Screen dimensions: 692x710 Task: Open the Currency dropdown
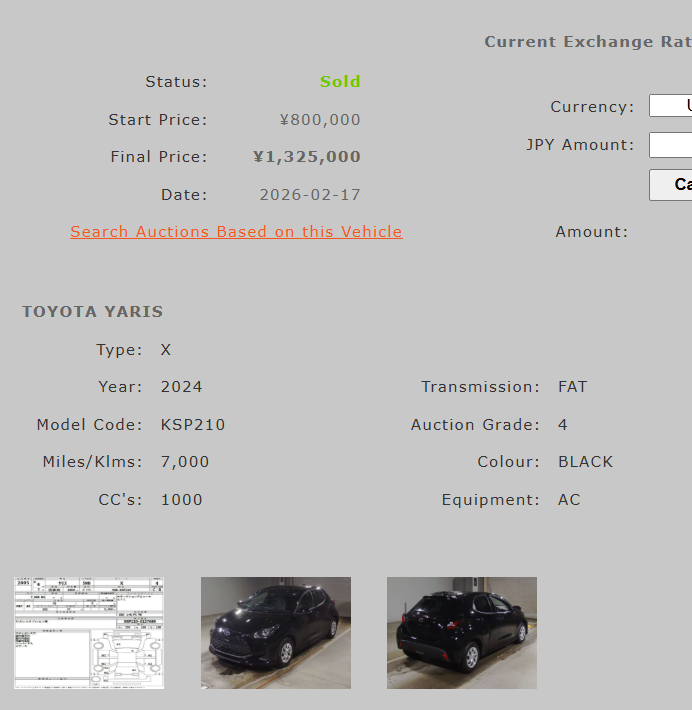[x=671, y=106]
